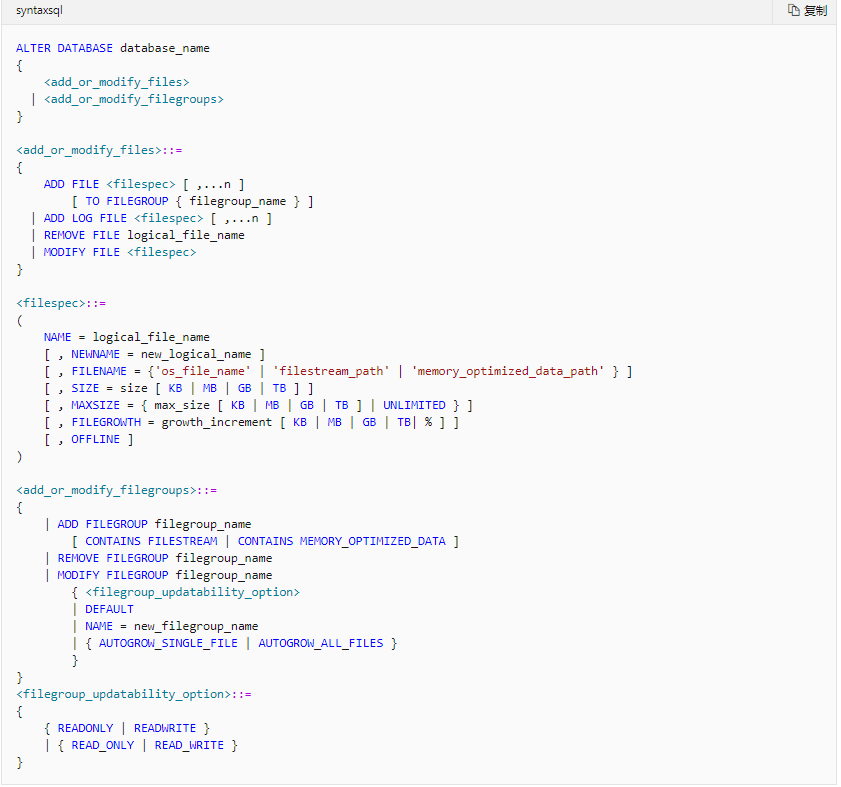Click <filegroup_updatability_option> inside the MODIFY FILEGROUP braces

click(x=193, y=592)
